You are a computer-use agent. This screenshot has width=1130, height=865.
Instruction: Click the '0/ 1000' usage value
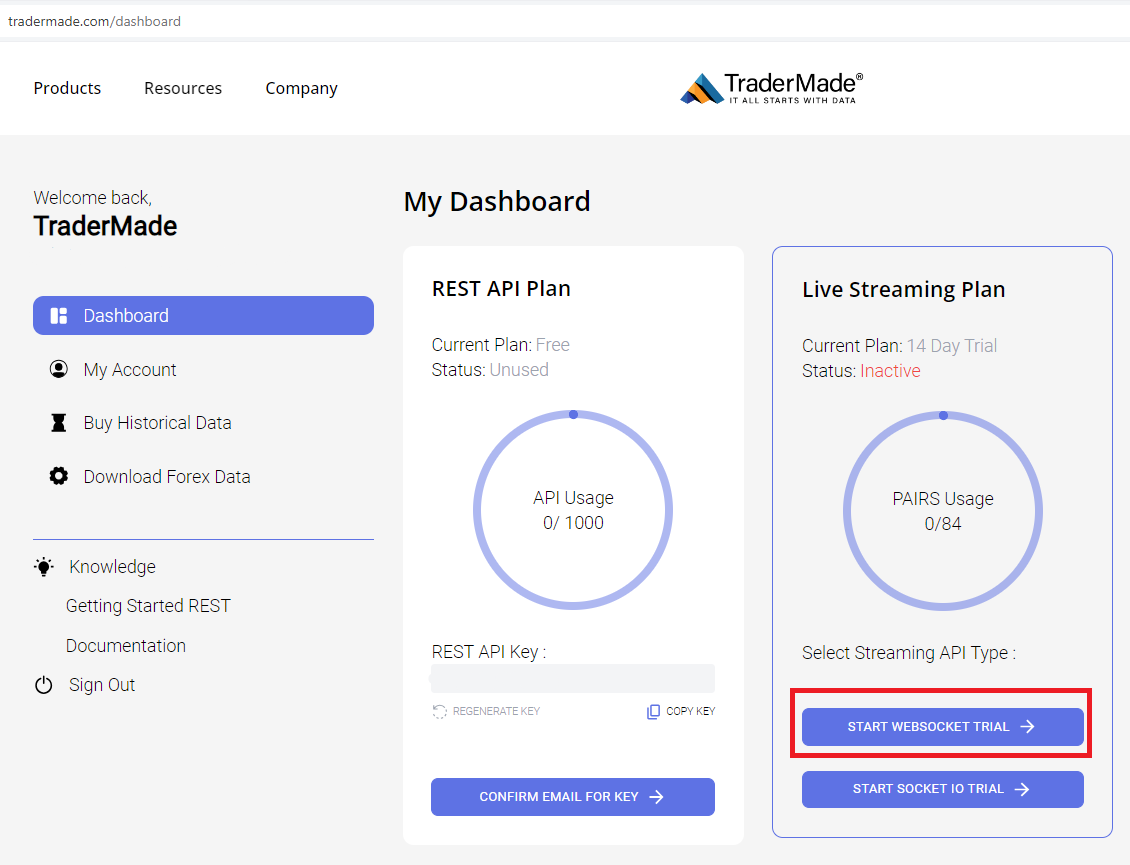pyautogui.click(x=573, y=523)
